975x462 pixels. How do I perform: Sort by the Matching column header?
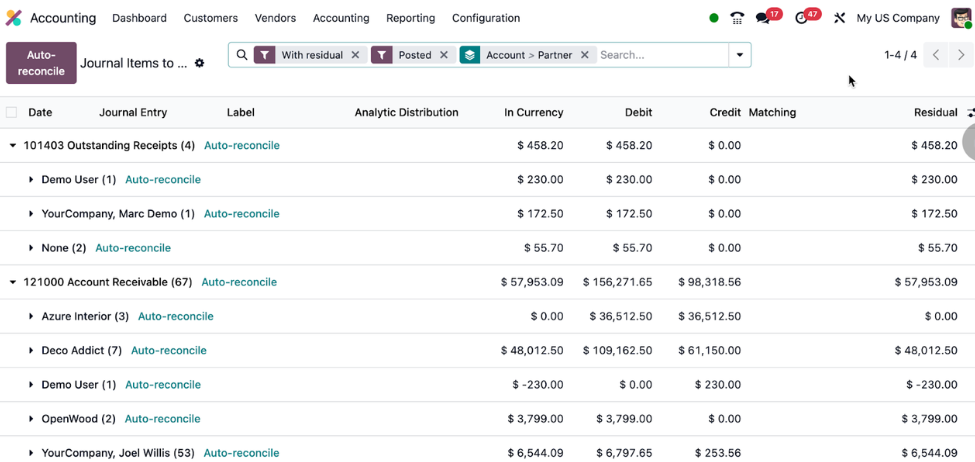[772, 113]
